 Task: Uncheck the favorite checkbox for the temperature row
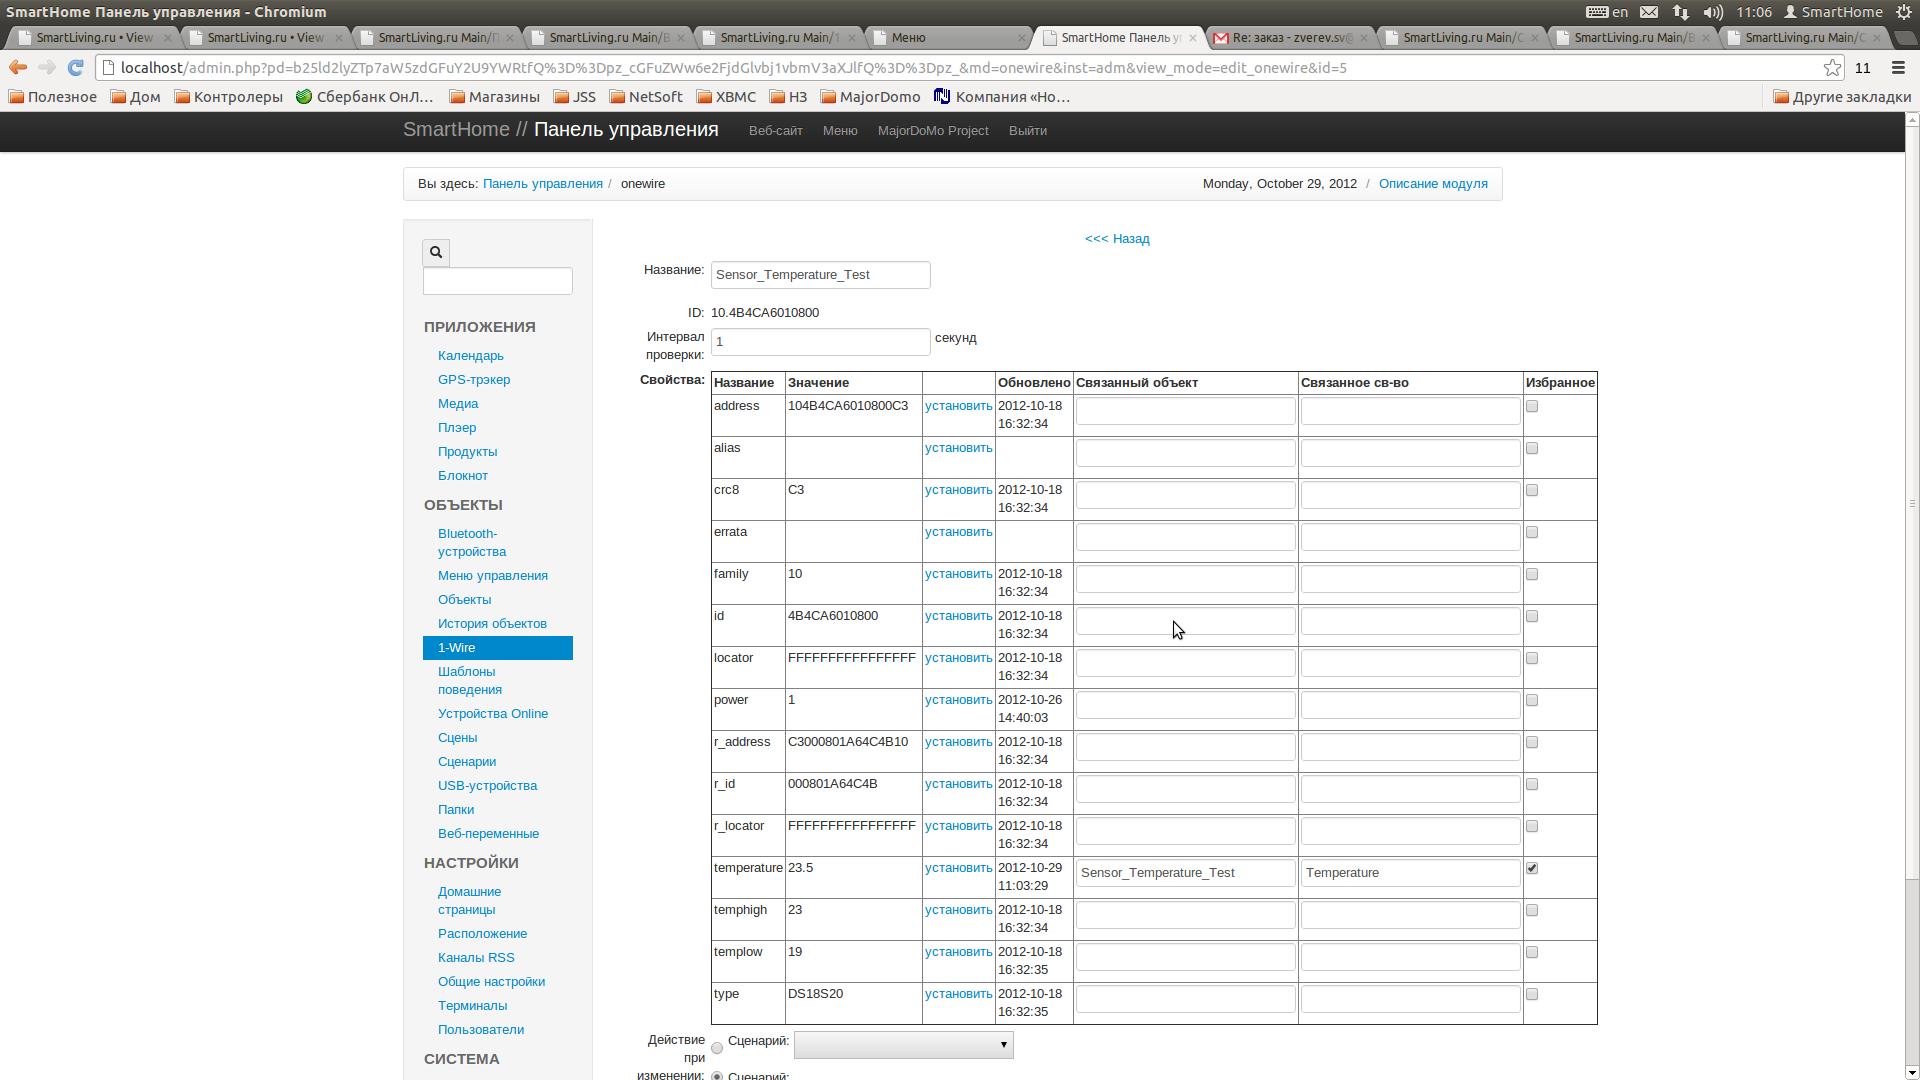(1532, 868)
